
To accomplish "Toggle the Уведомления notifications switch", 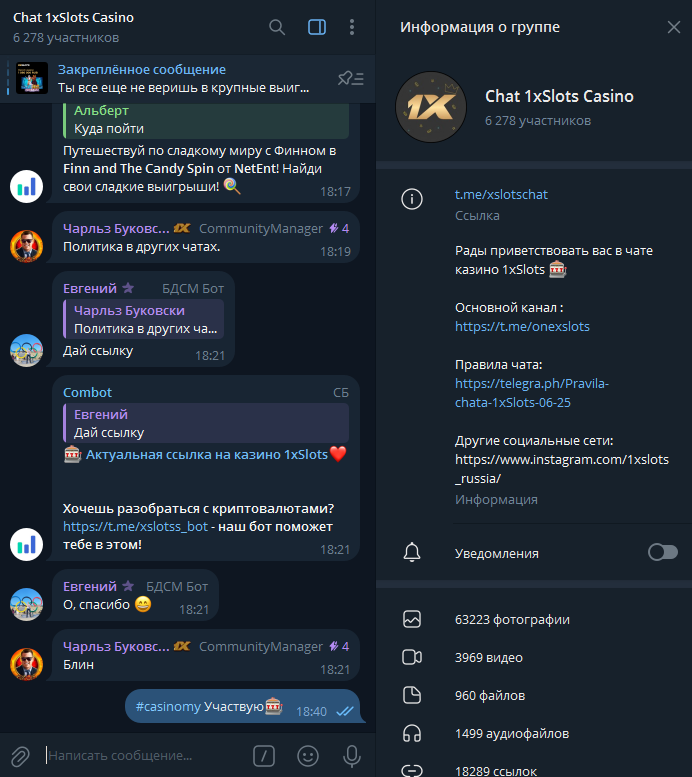I will (663, 552).
